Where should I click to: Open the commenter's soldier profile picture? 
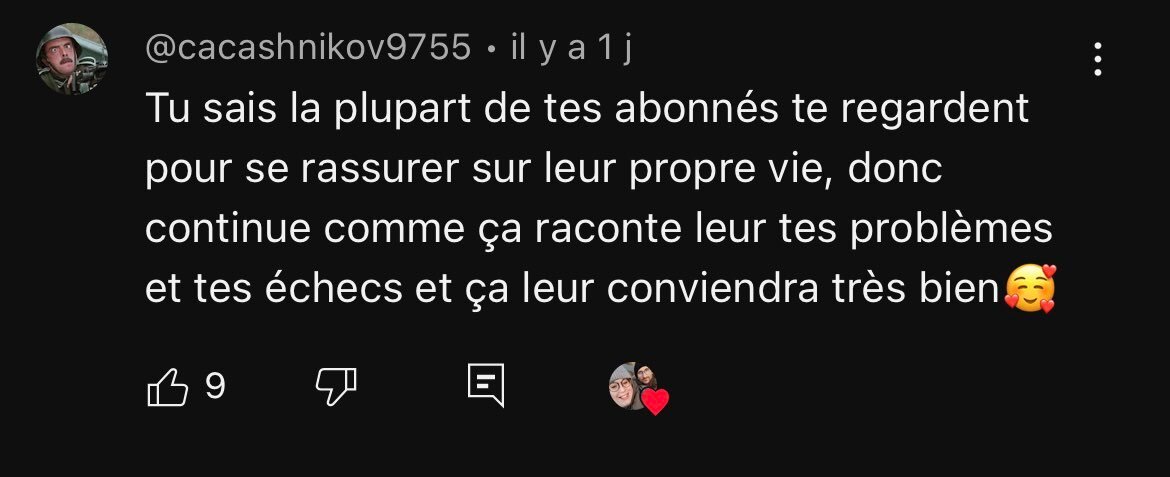[72, 58]
